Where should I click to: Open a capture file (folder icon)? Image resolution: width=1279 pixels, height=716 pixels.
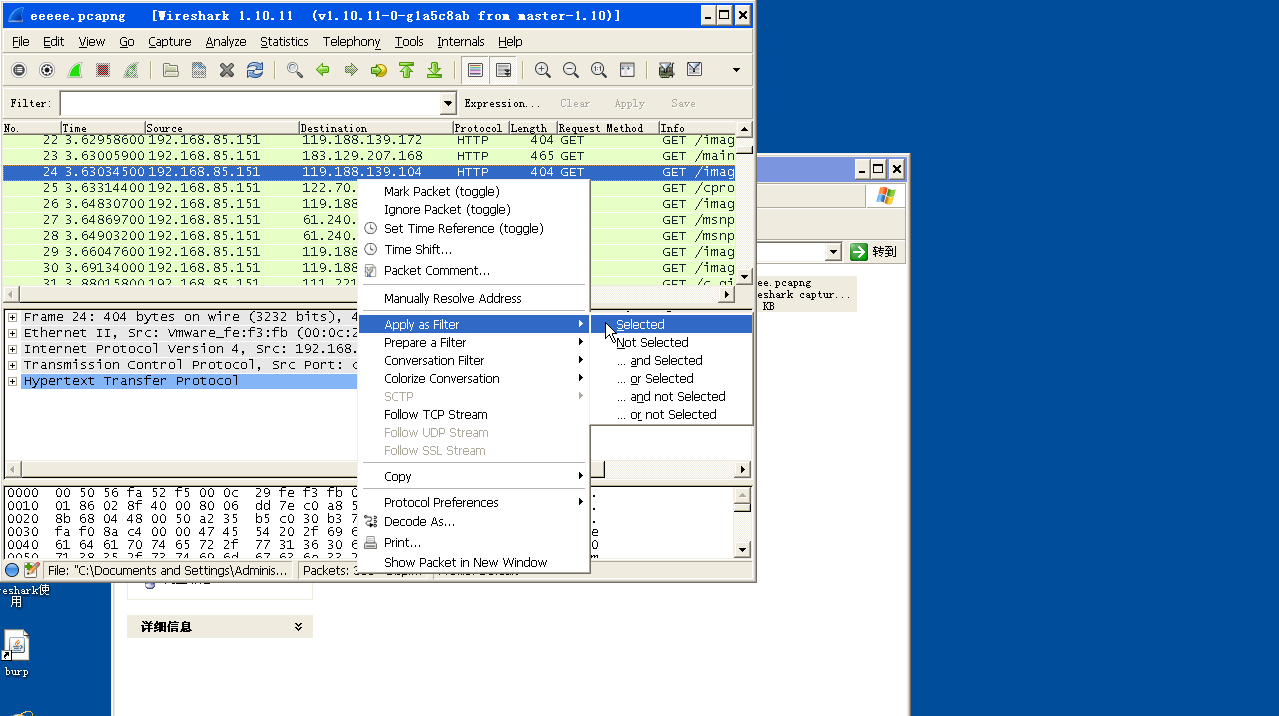(171, 70)
